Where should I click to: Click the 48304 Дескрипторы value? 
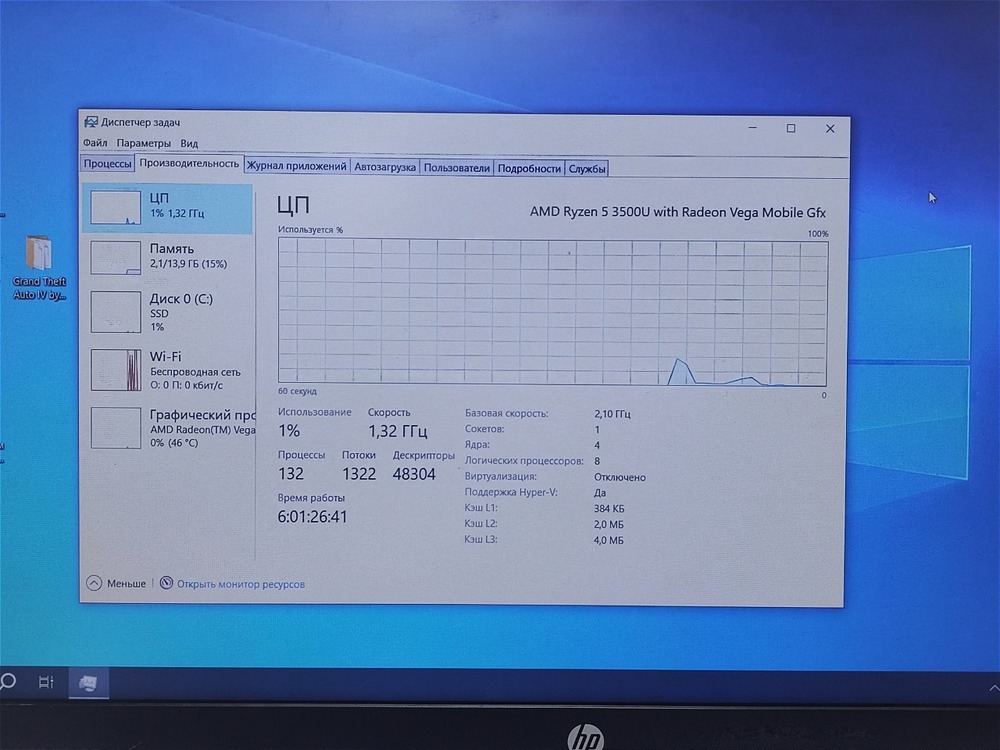[414, 474]
